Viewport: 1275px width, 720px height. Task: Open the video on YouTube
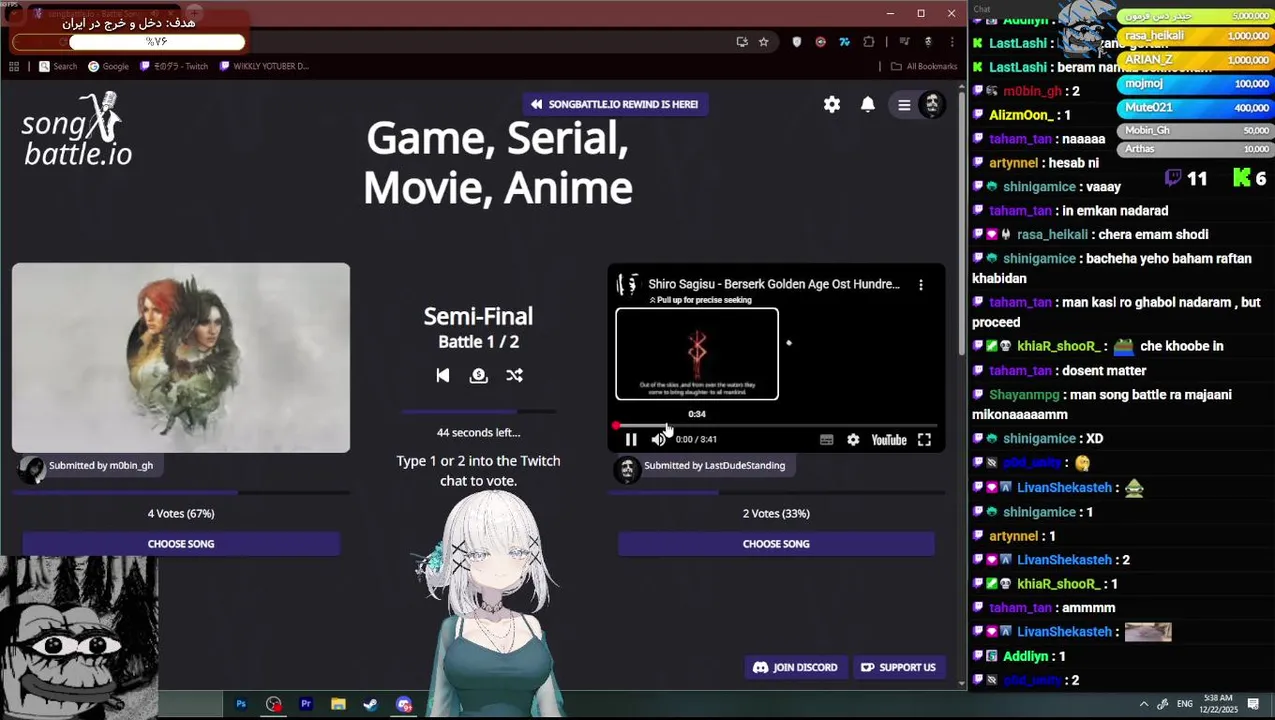pyautogui.click(x=889, y=440)
